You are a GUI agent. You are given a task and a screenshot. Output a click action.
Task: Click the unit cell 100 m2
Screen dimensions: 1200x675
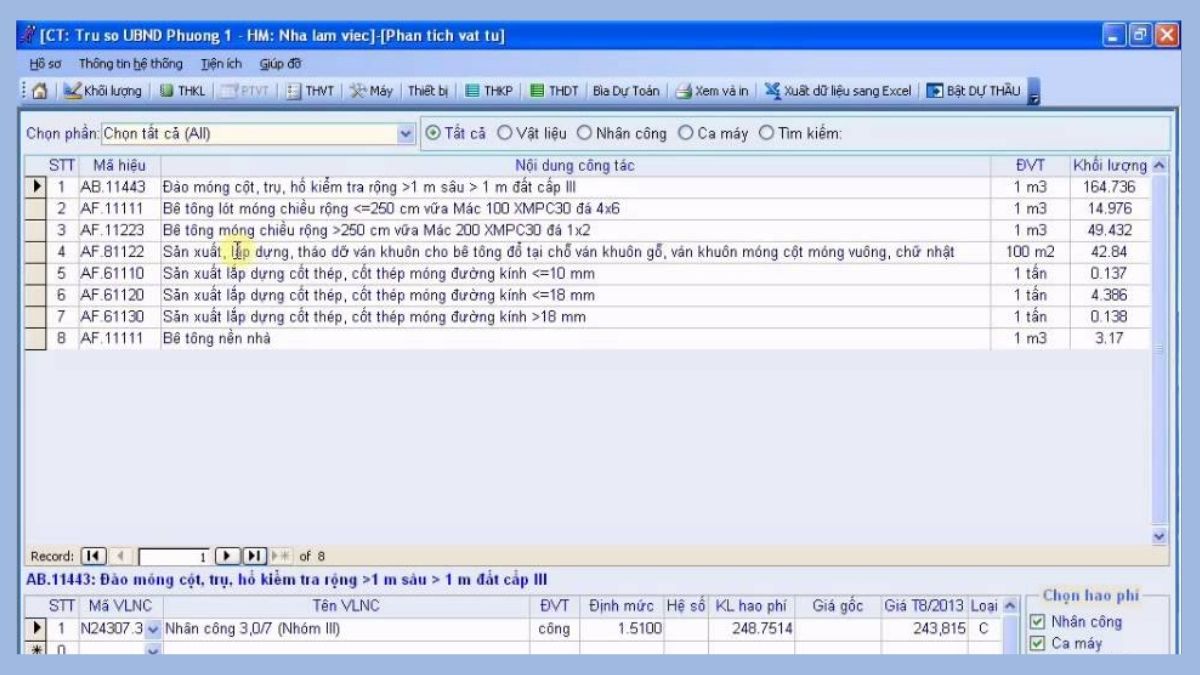tap(1030, 252)
